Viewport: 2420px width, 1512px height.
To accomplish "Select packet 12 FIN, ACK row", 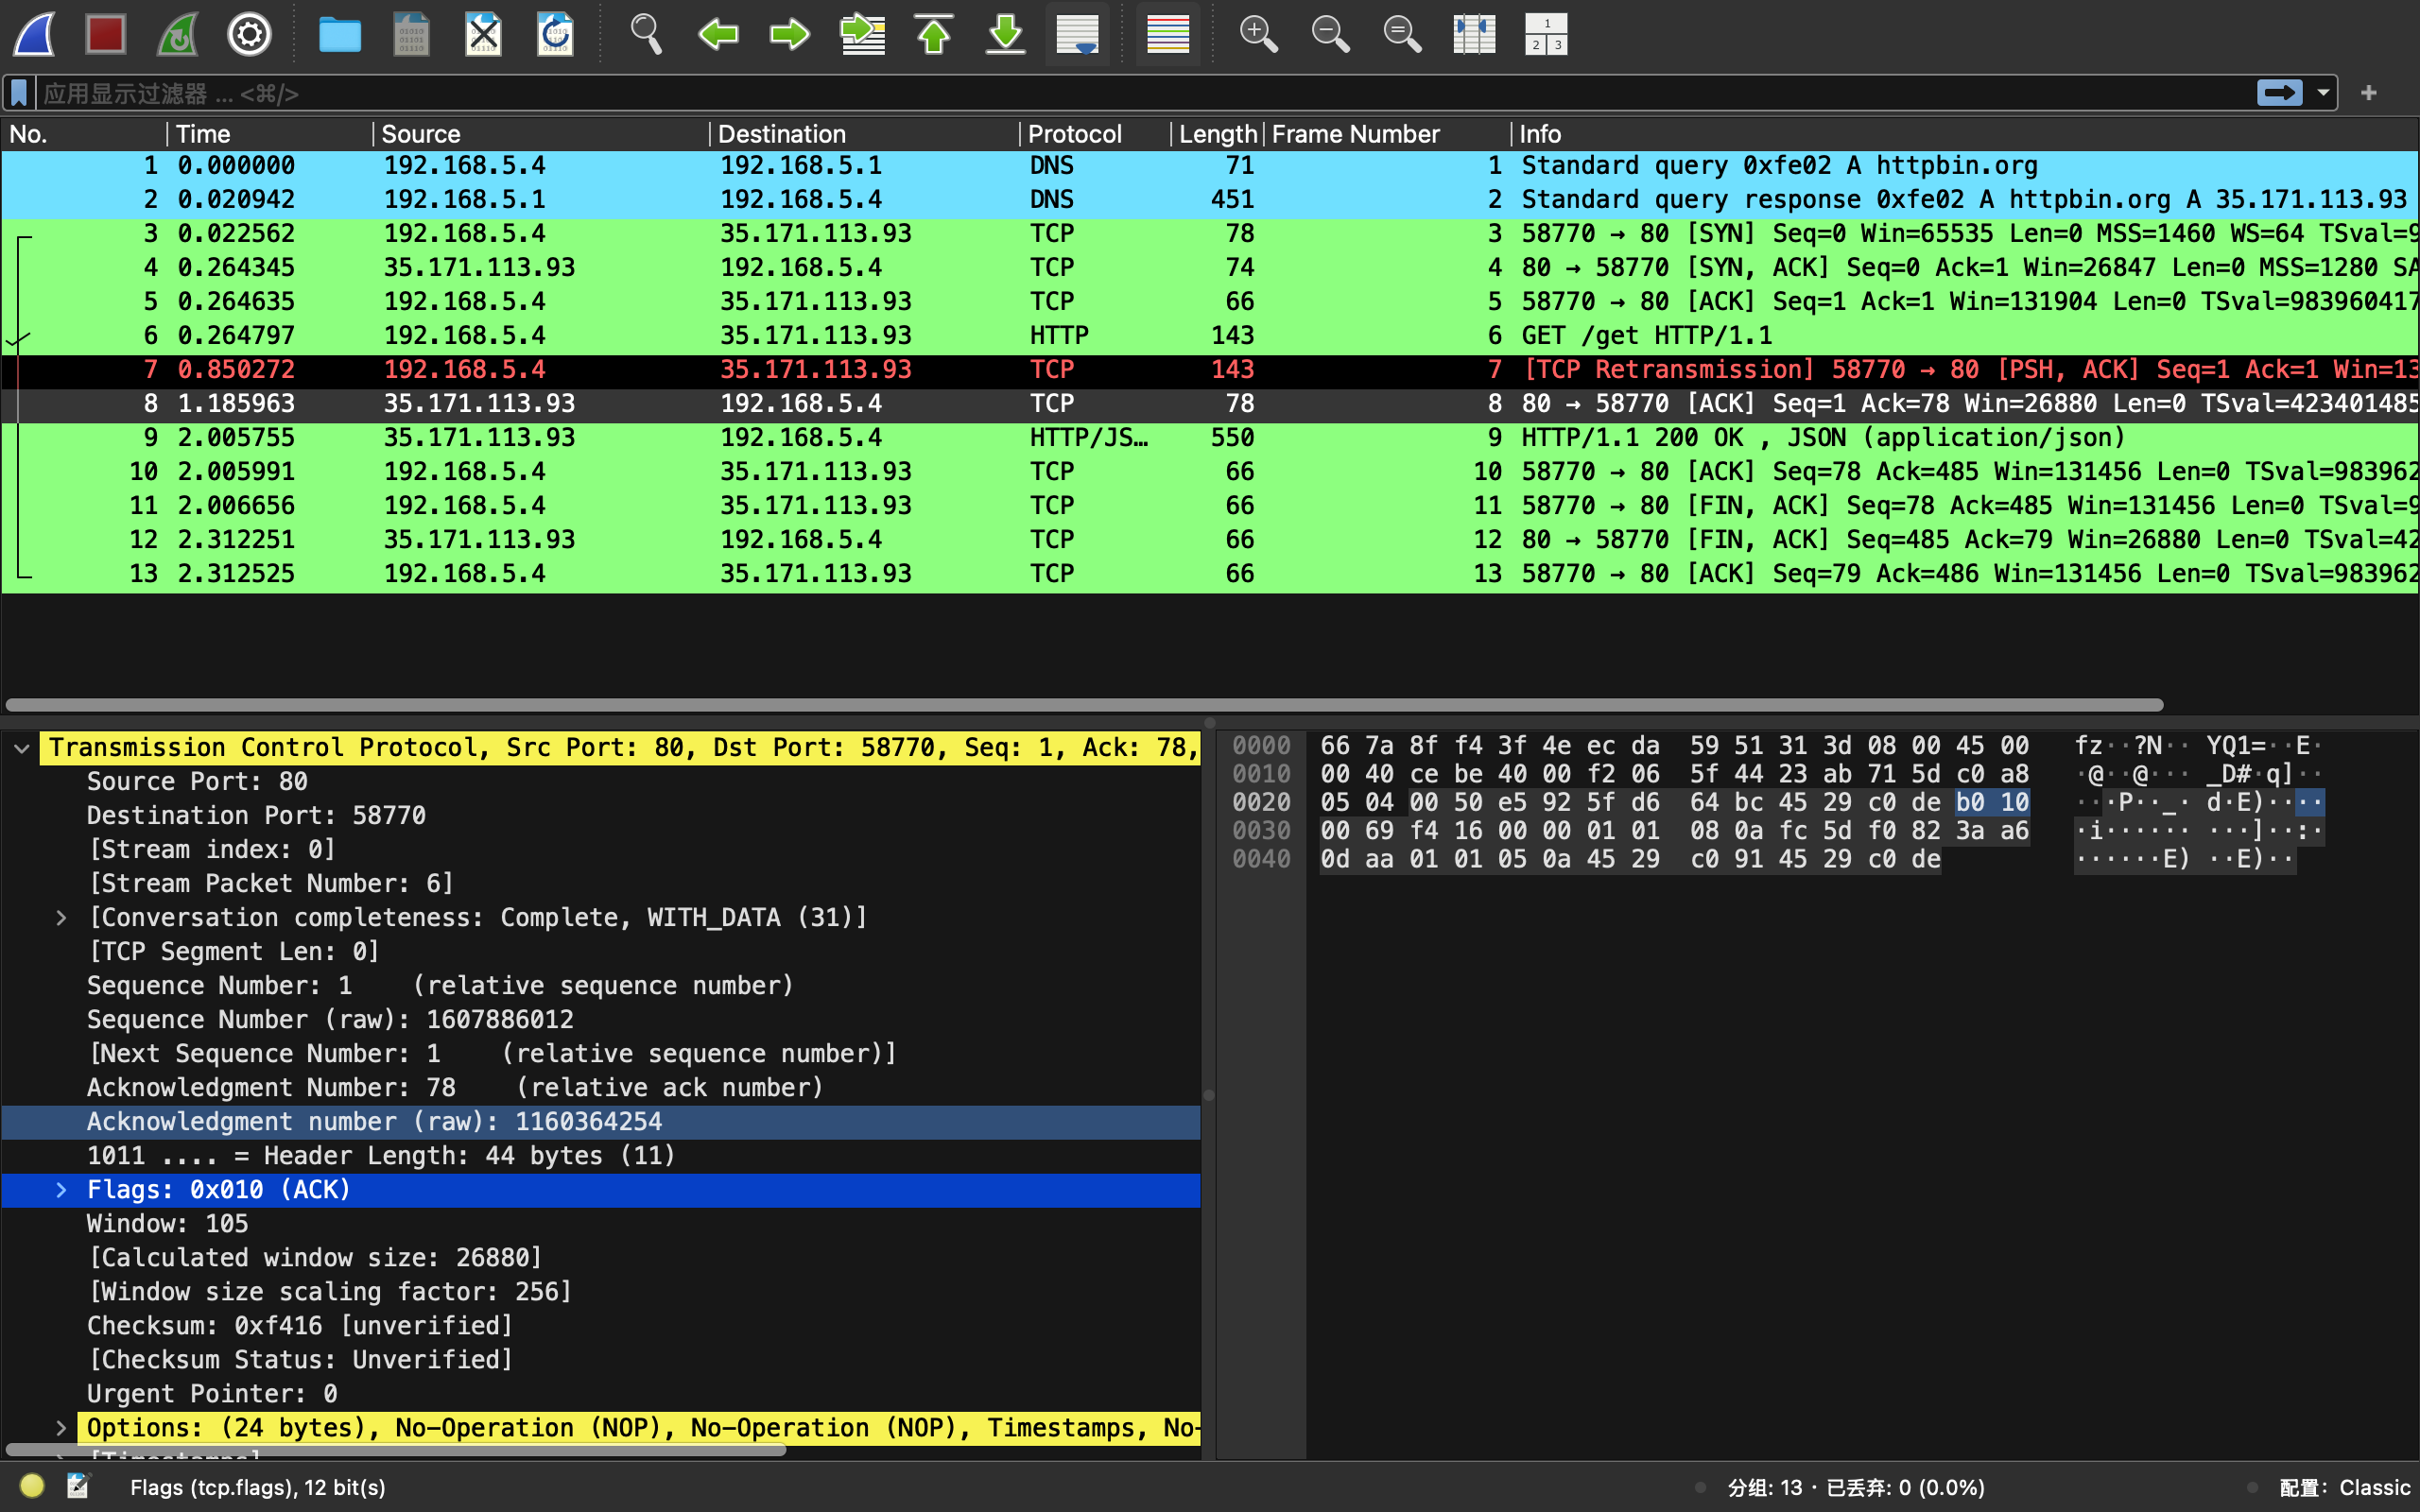I will pyautogui.click(x=1210, y=540).
